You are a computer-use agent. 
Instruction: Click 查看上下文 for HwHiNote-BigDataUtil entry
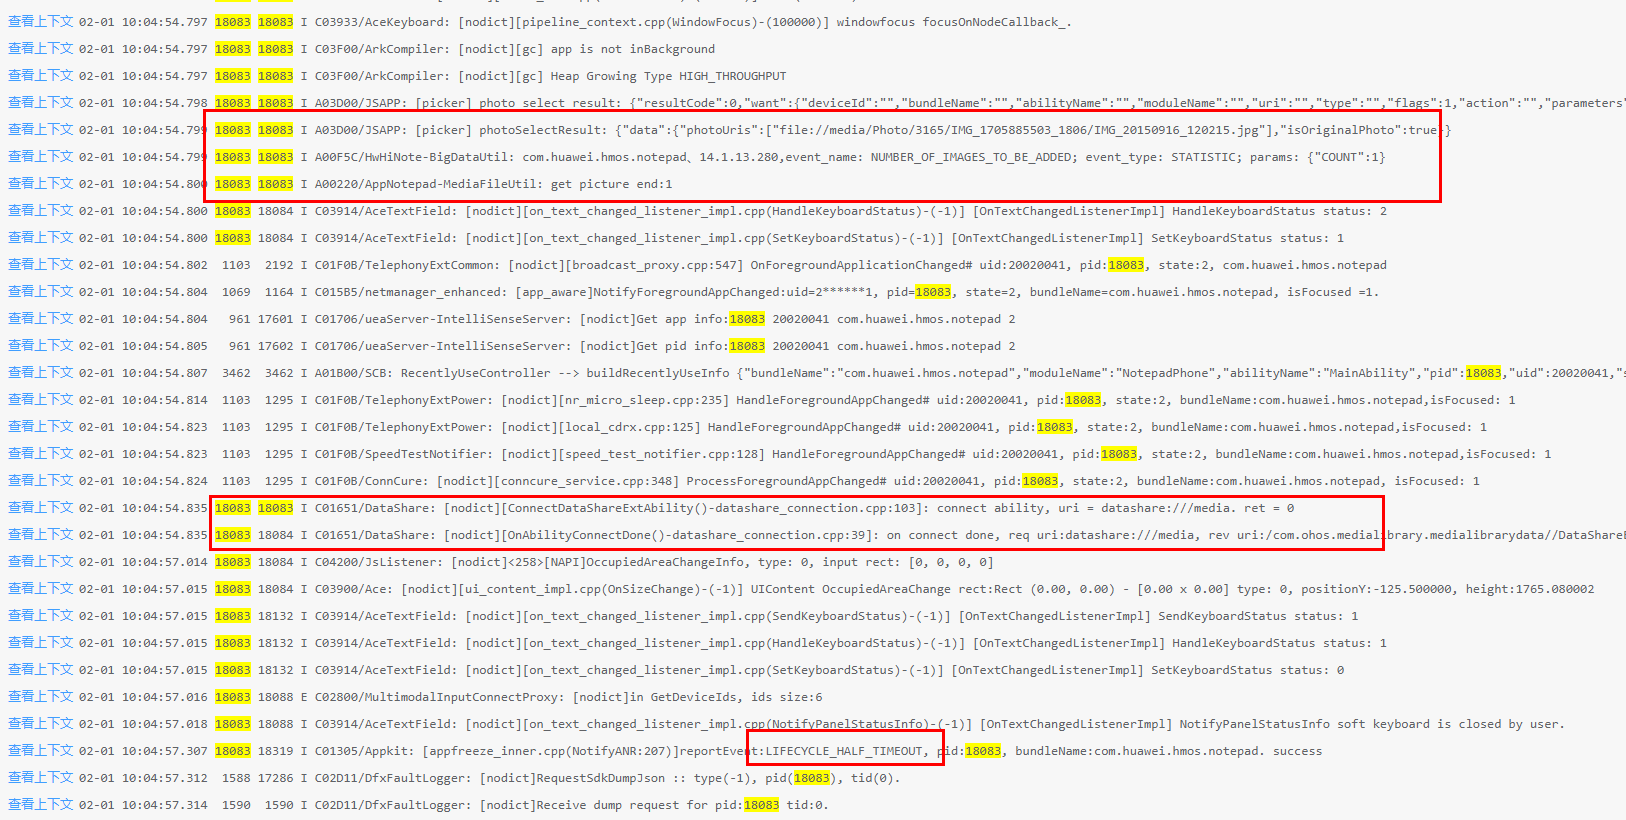pyautogui.click(x=40, y=156)
